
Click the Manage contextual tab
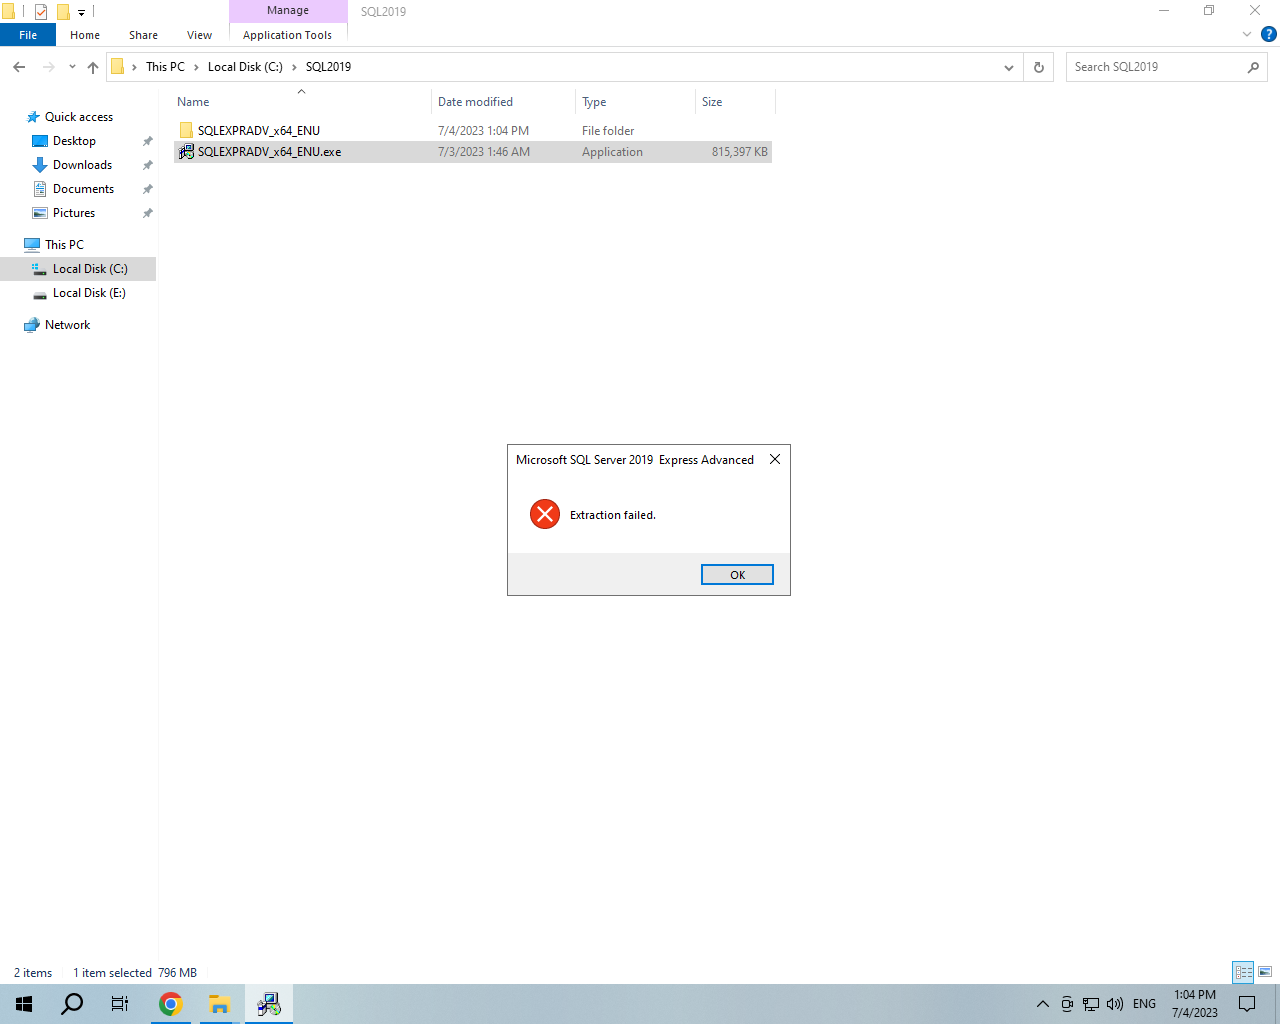pyautogui.click(x=288, y=10)
